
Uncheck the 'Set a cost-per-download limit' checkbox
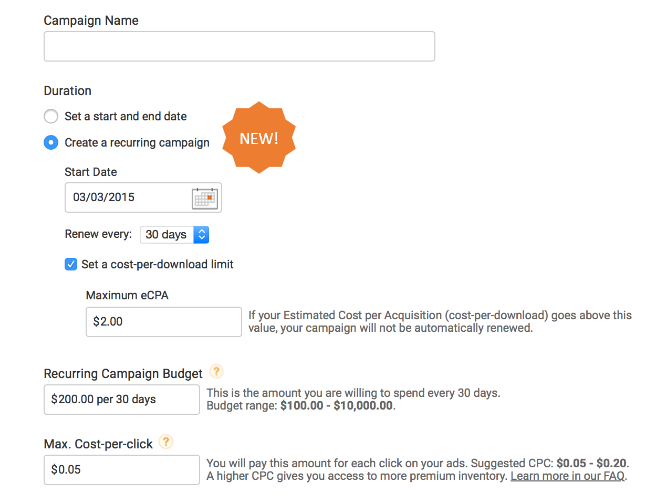pos(71,264)
